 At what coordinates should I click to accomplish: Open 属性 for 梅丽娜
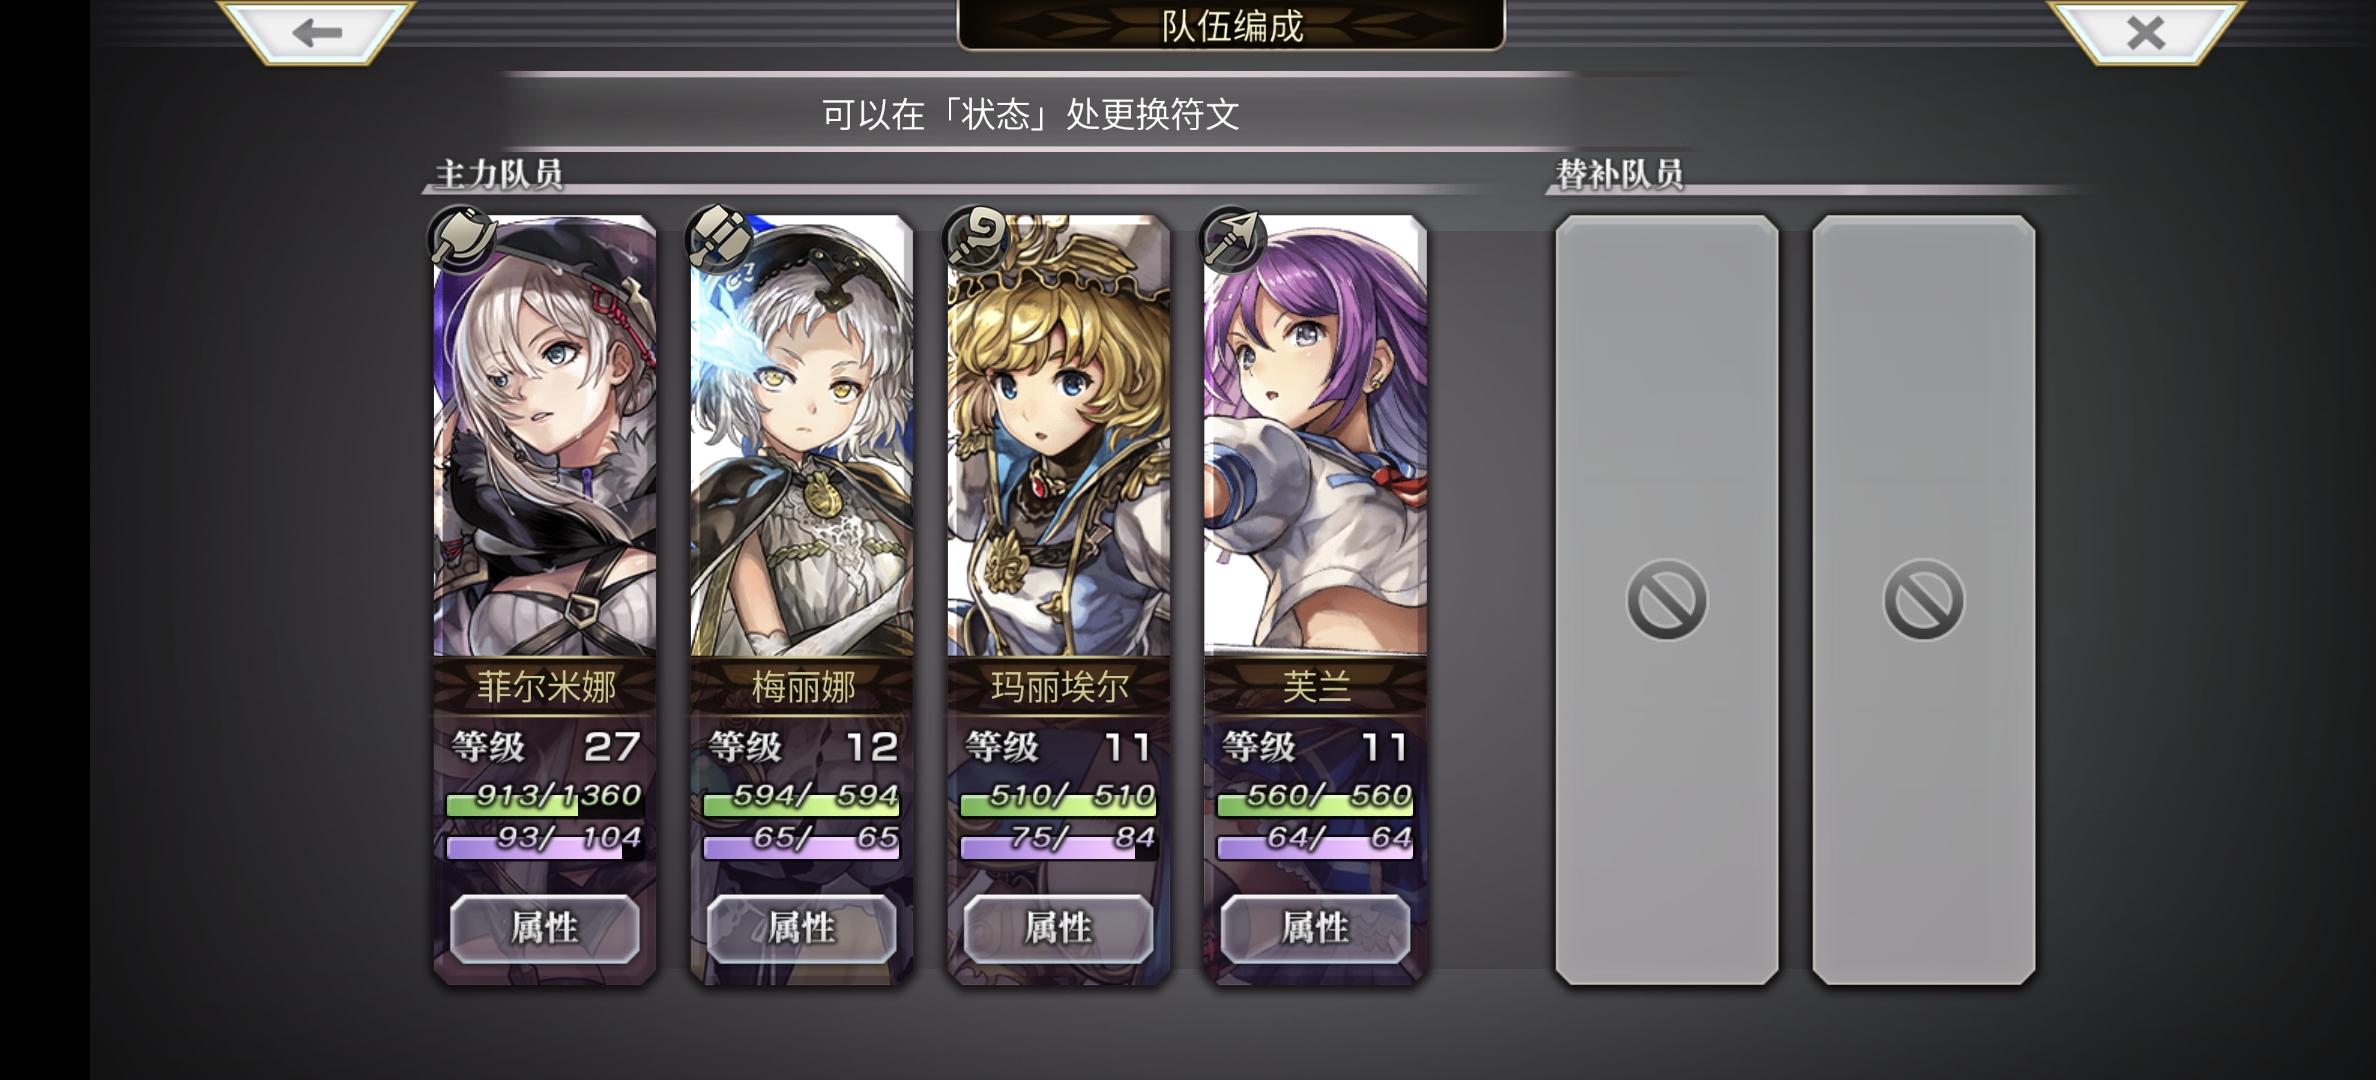[802, 928]
